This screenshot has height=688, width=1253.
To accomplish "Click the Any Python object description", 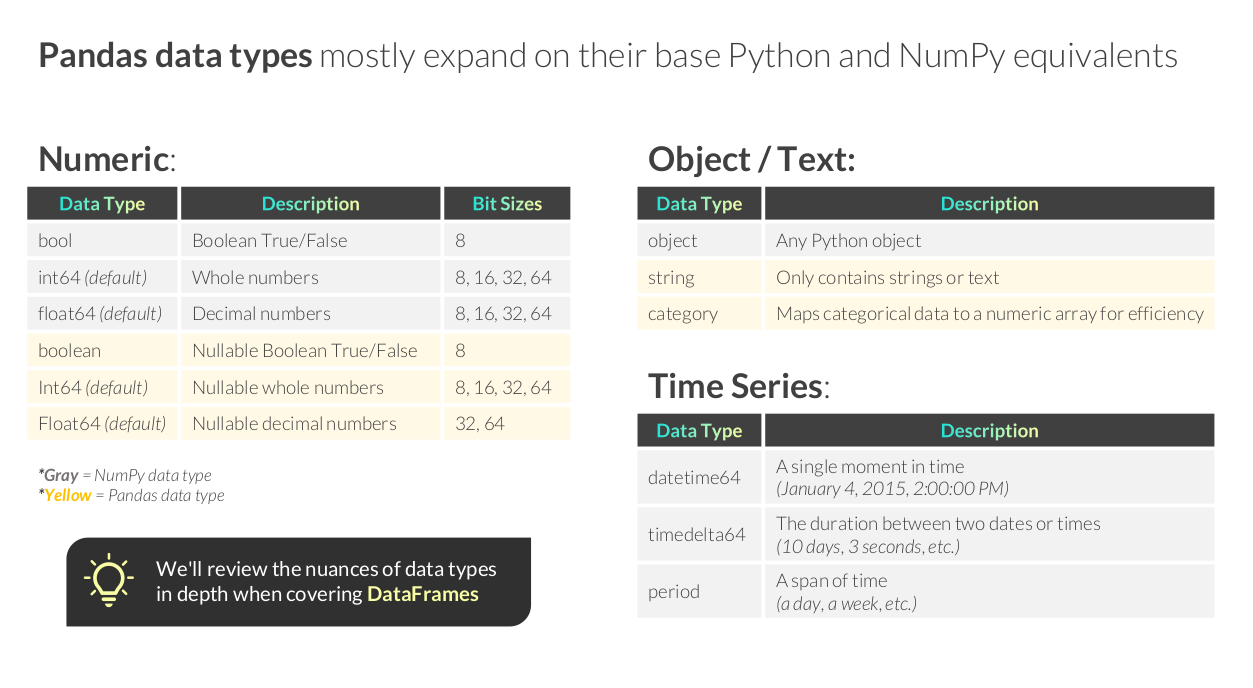I will 848,241.
